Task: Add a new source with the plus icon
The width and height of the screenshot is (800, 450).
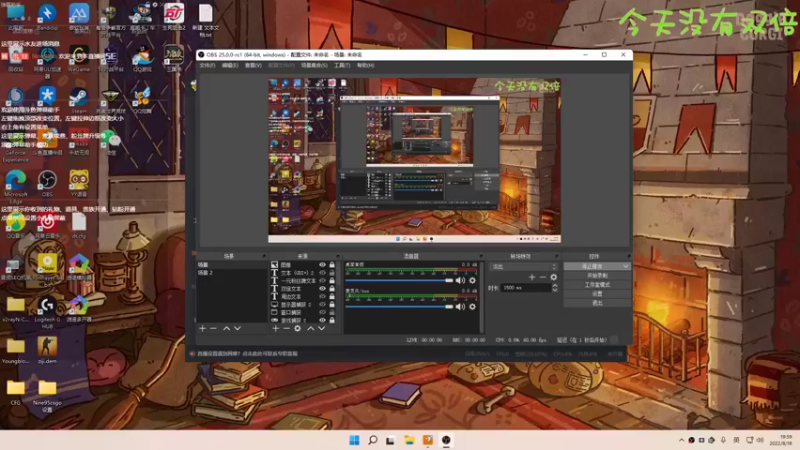Action: 276,329
